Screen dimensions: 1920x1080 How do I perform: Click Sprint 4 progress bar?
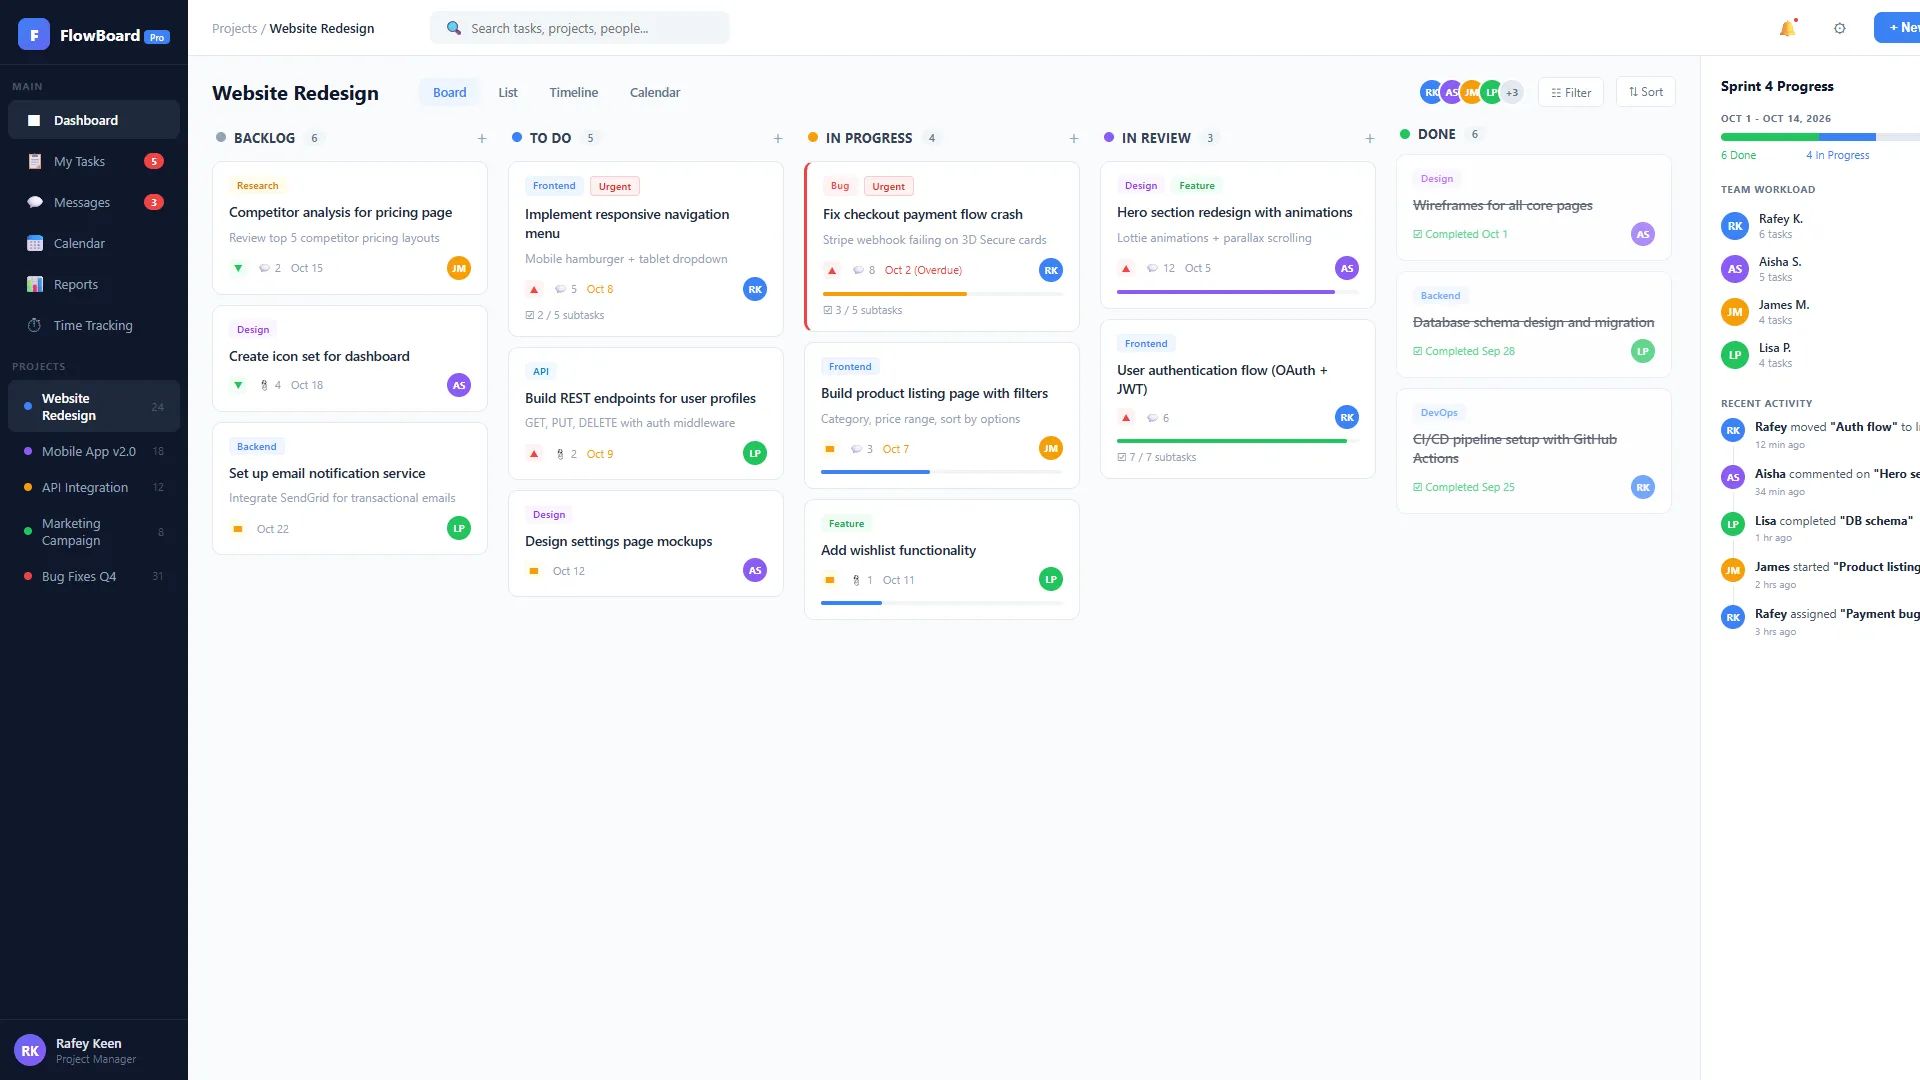[x=1820, y=137]
